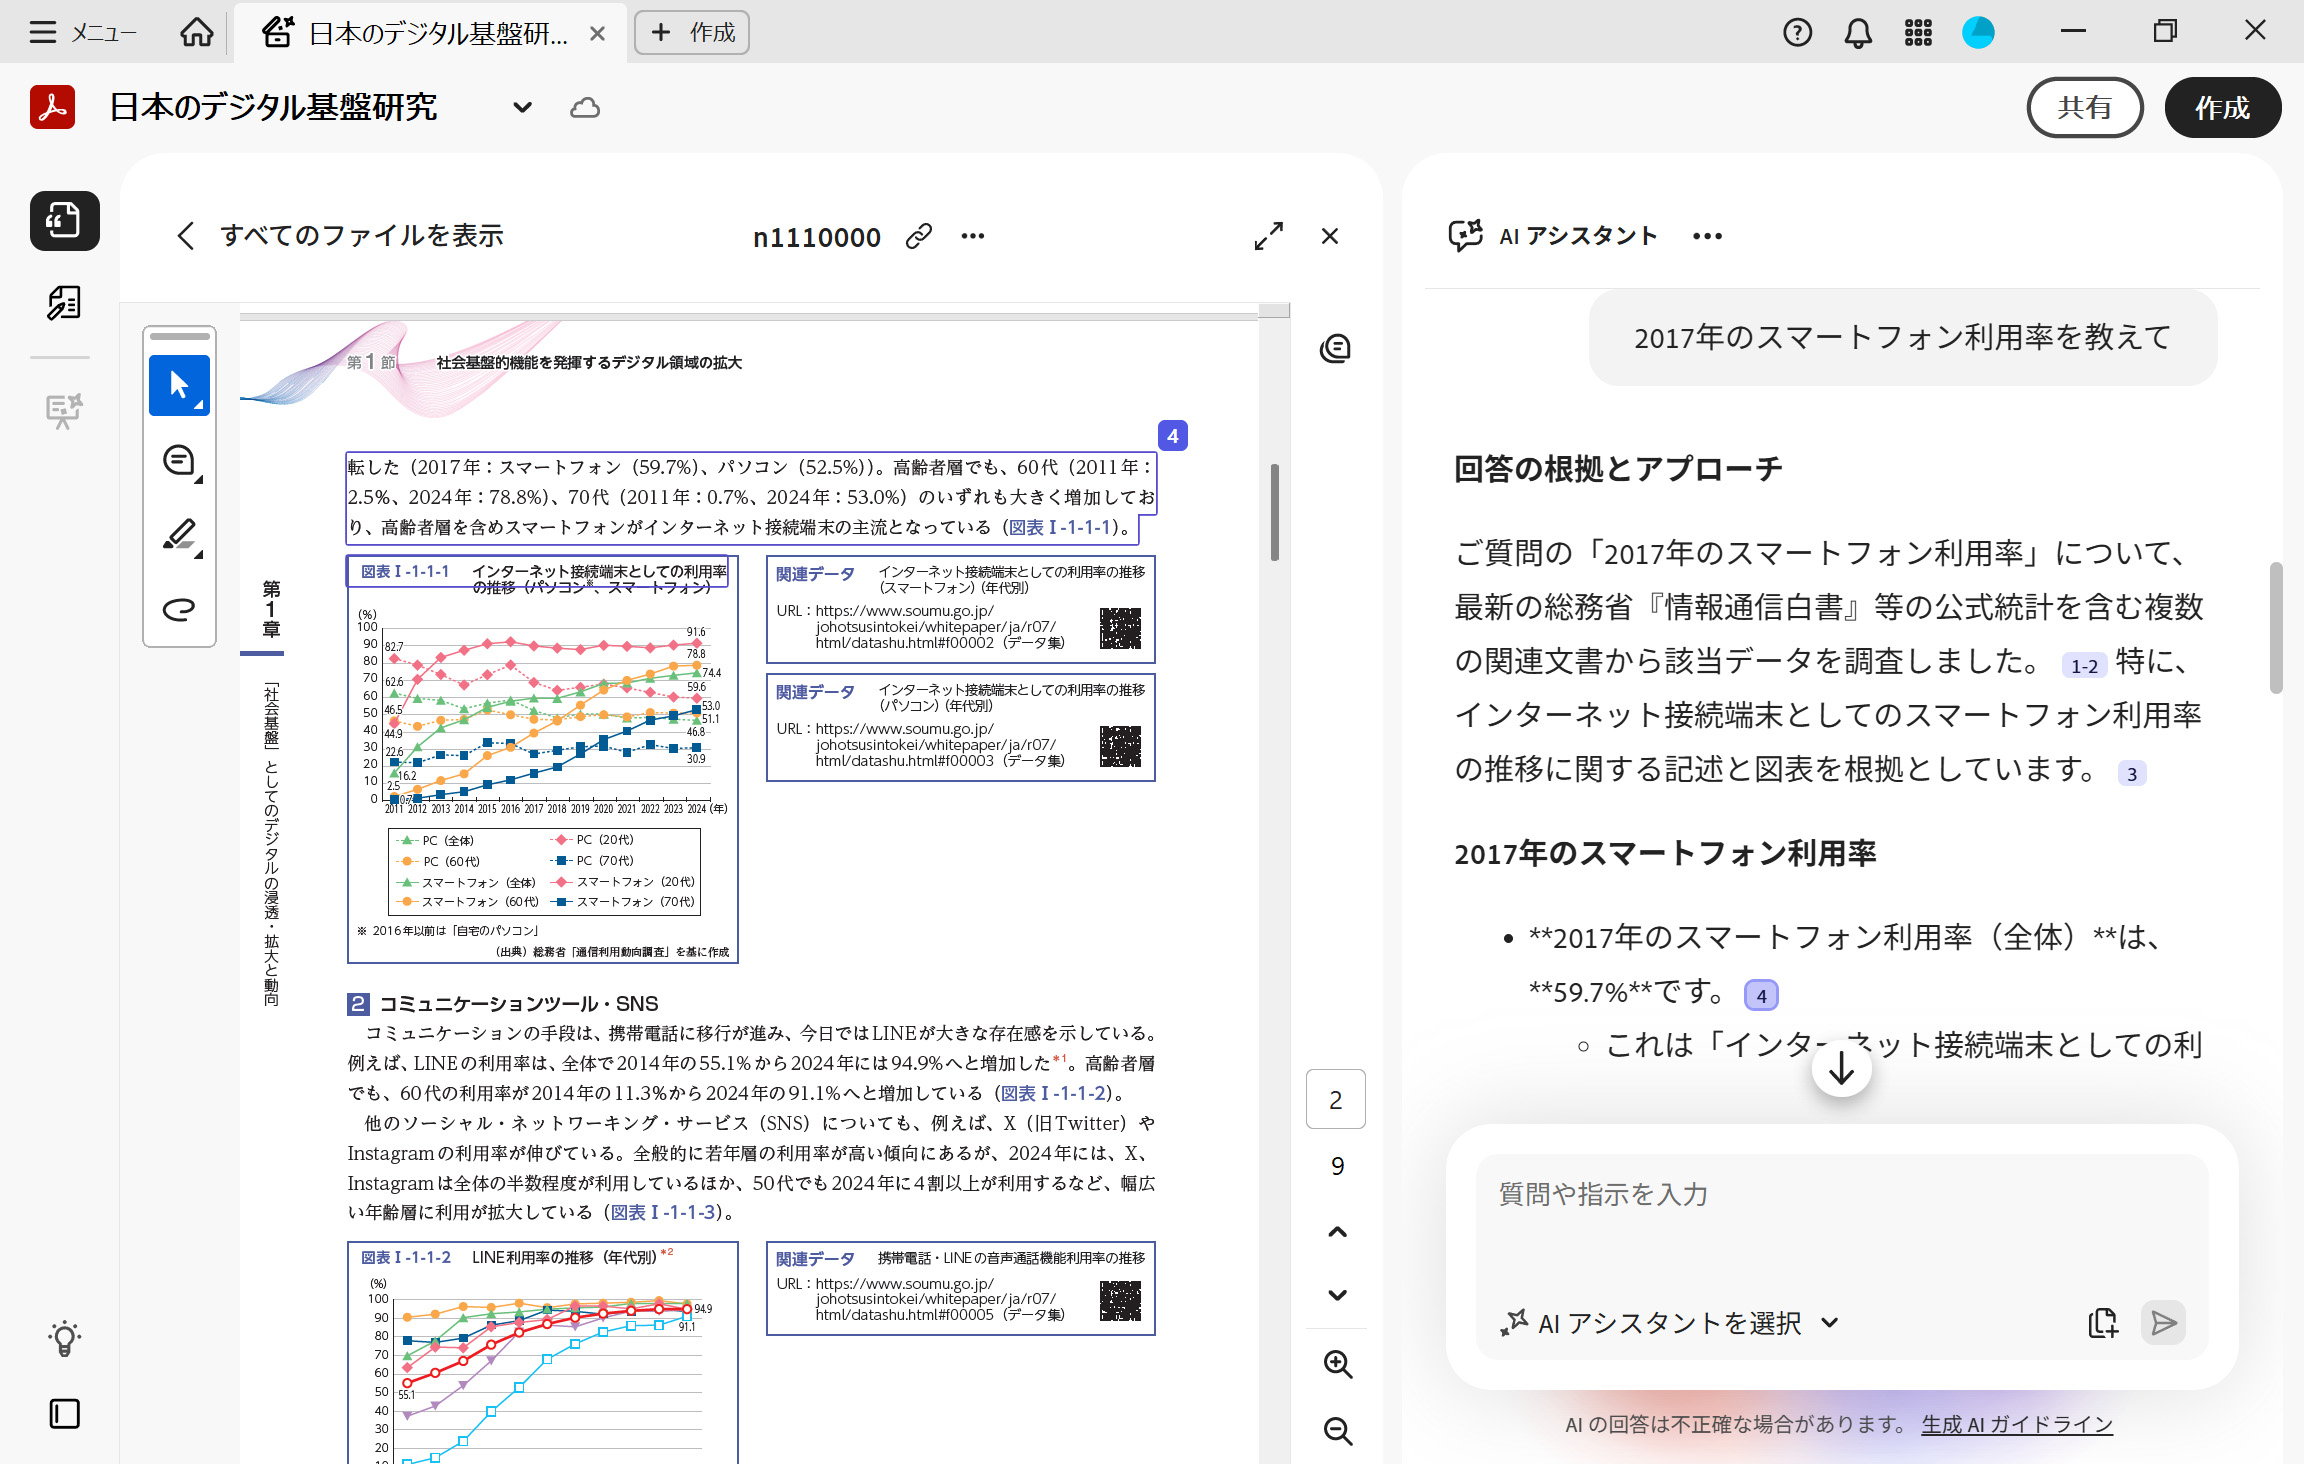Expand document viewer to full size
This screenshot has width=2304, height=1464.
pos(1268,236)
